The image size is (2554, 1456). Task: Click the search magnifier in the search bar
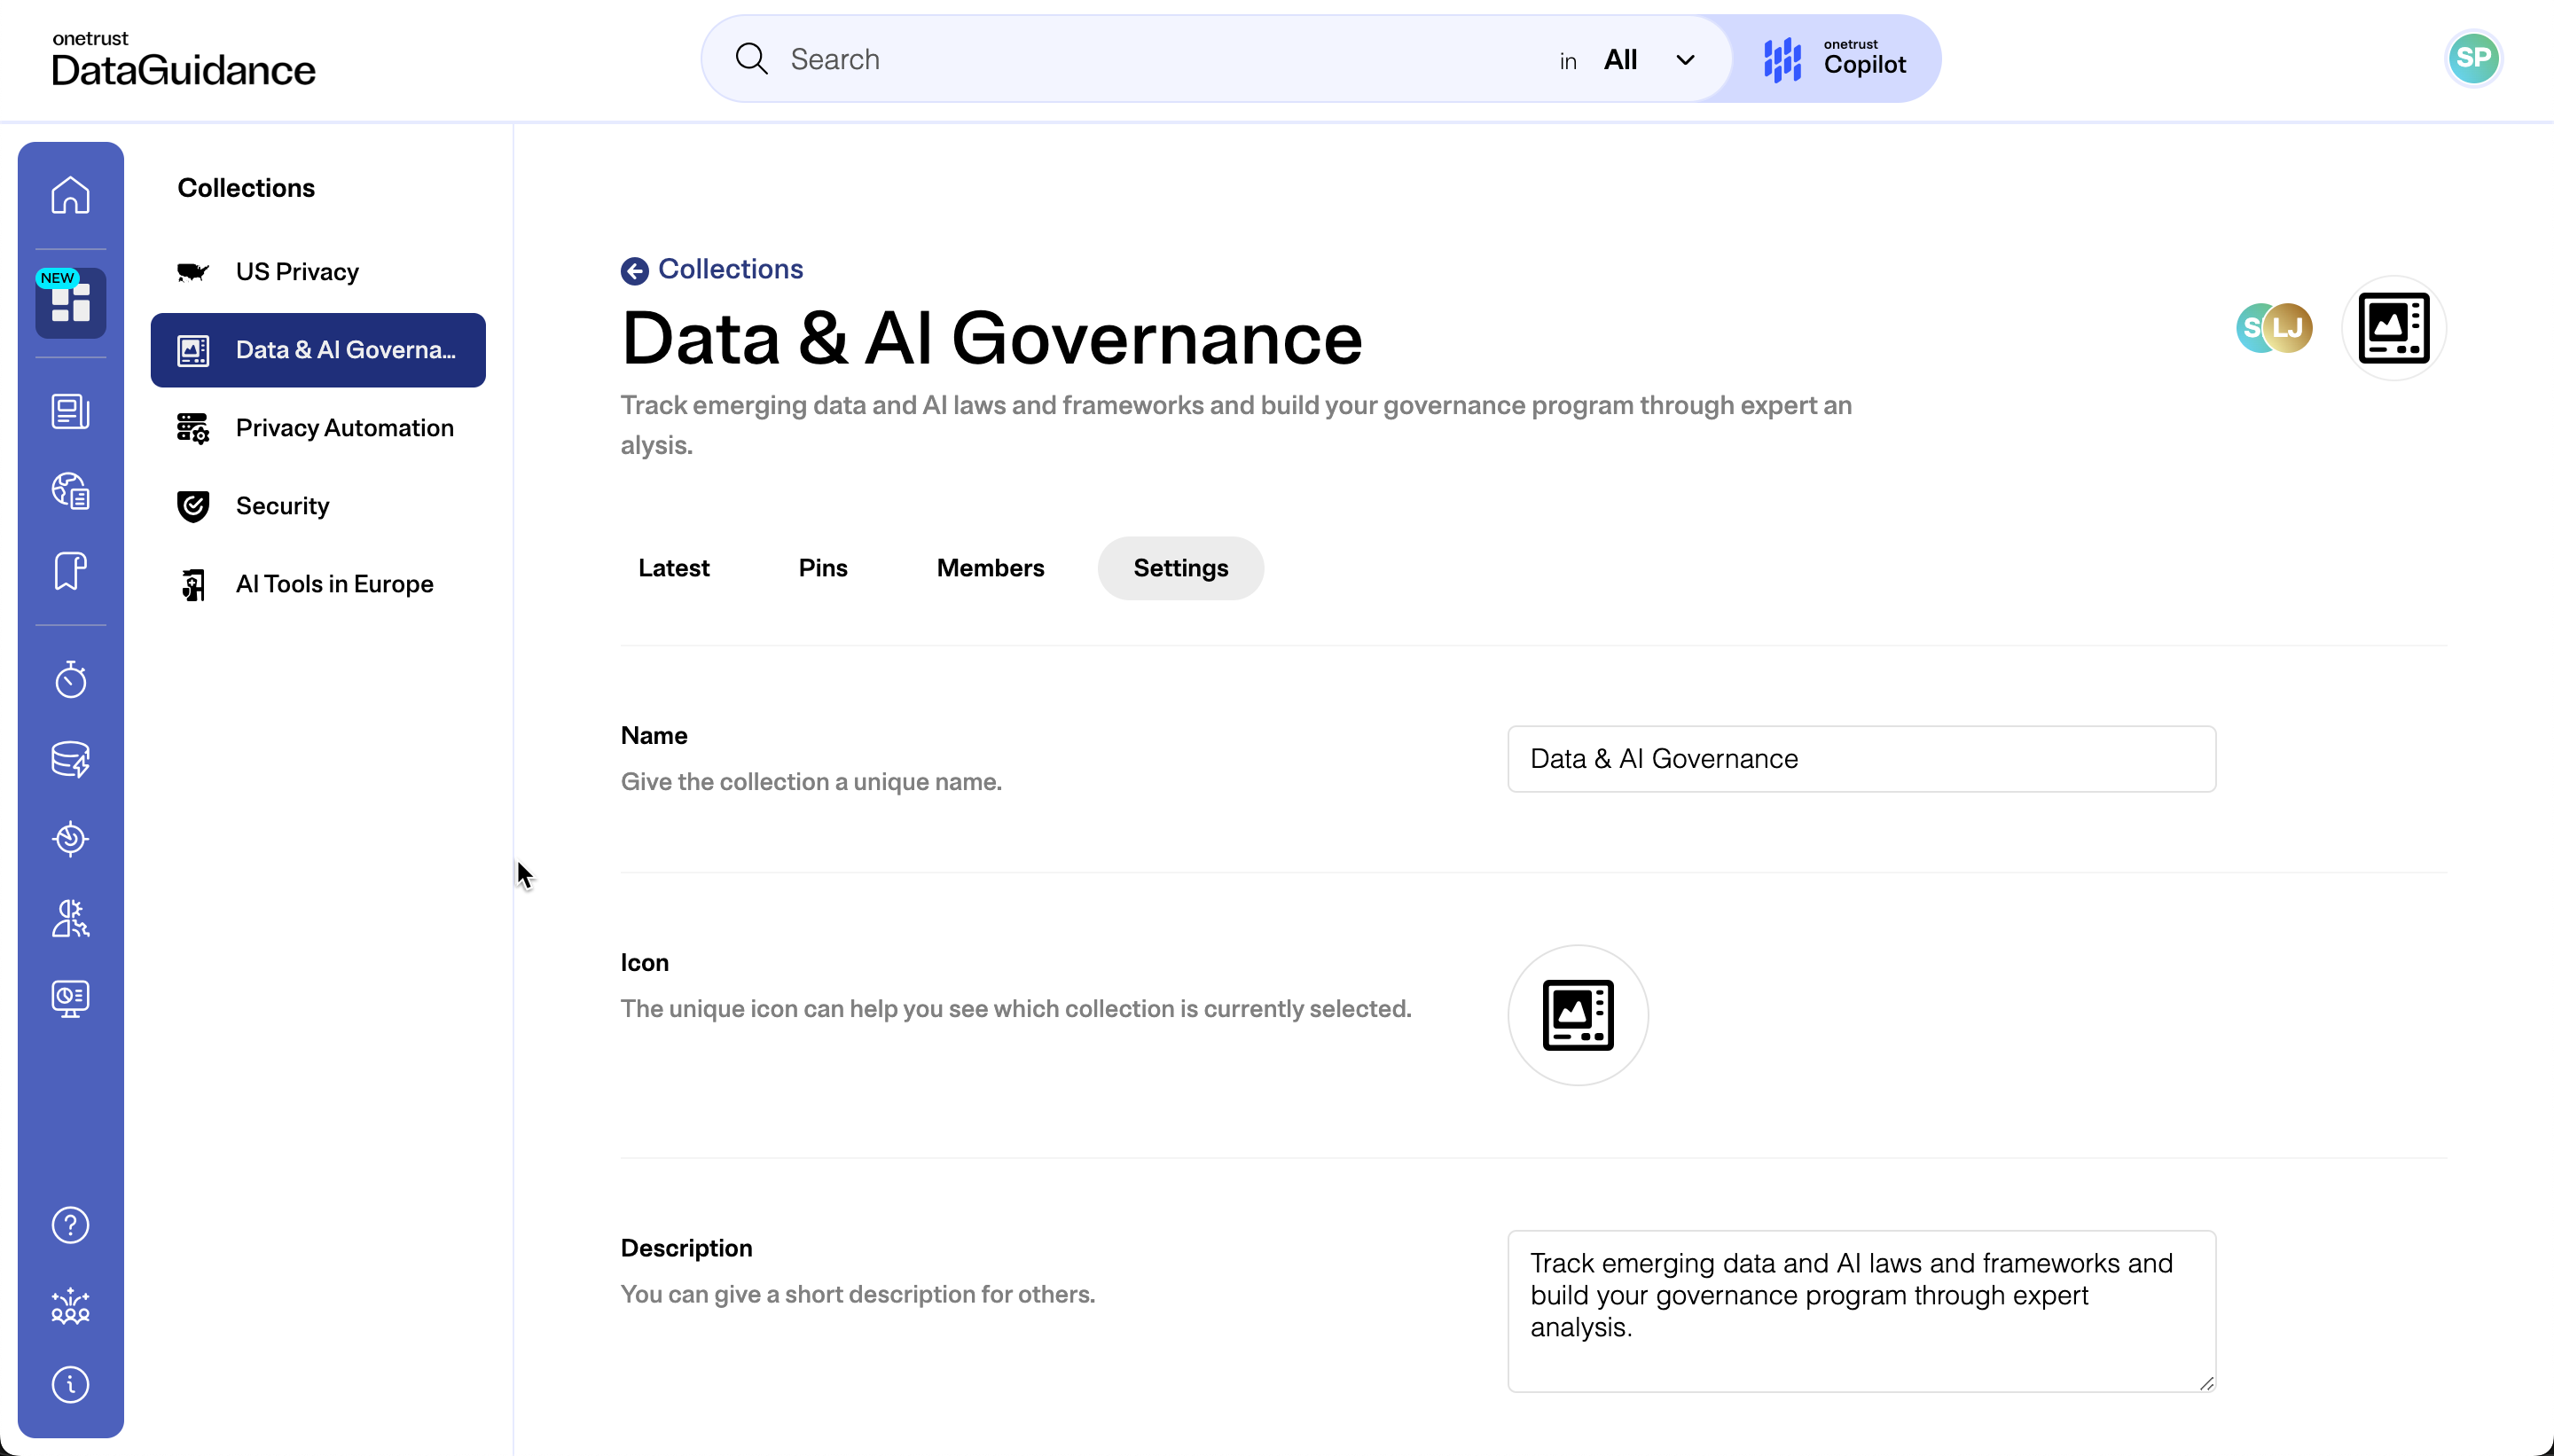752,58
